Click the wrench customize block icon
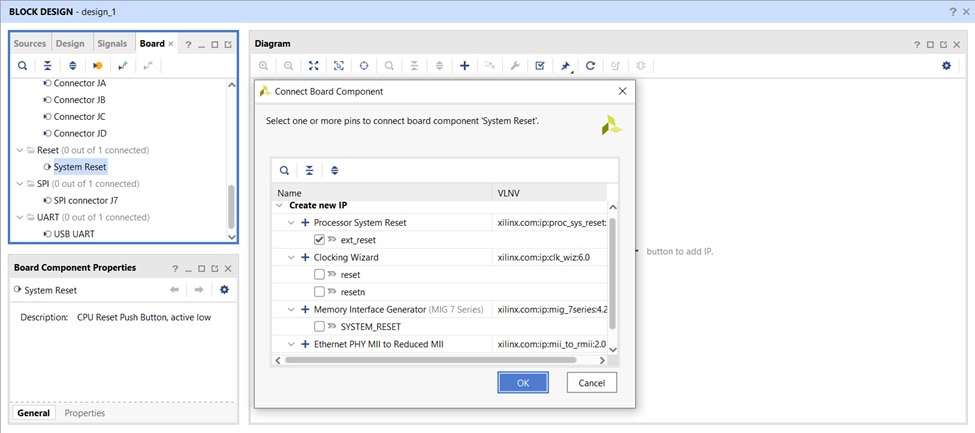This screenshot has width=975, height=433. point(514,65)
